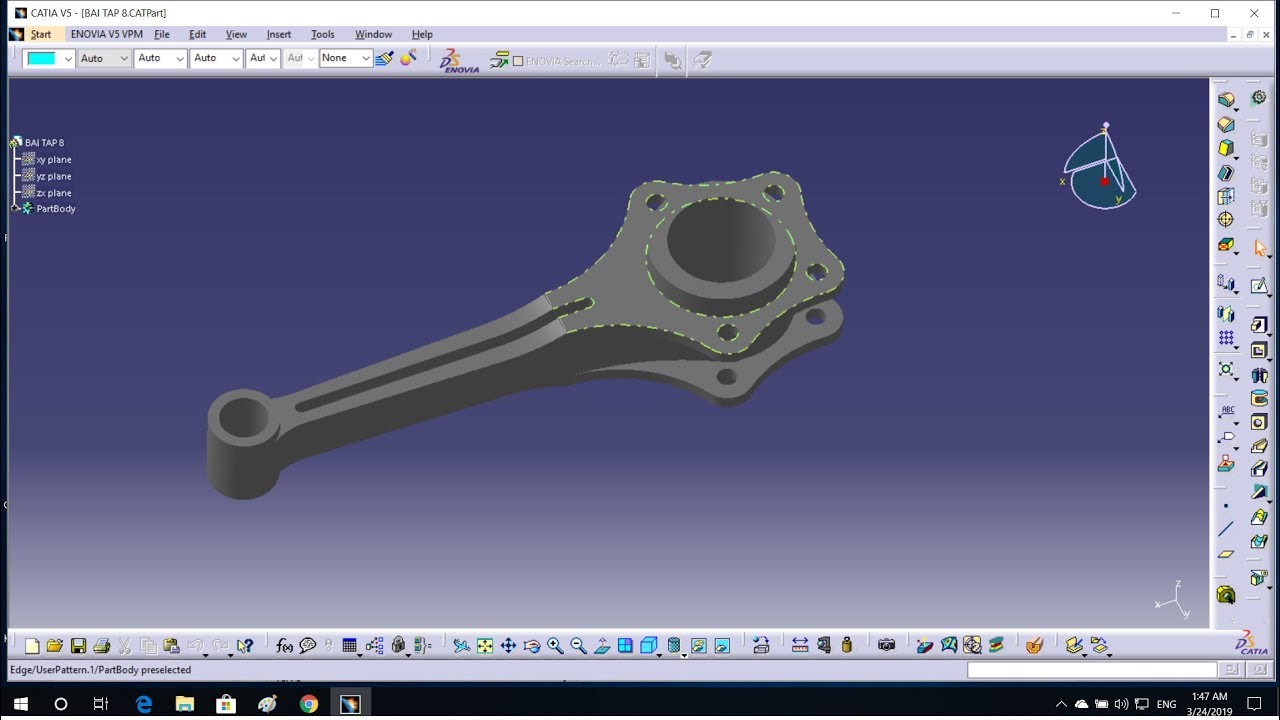1280x720 pixels.
Task: Select yz plane in the tree
Action: point(54,176)
